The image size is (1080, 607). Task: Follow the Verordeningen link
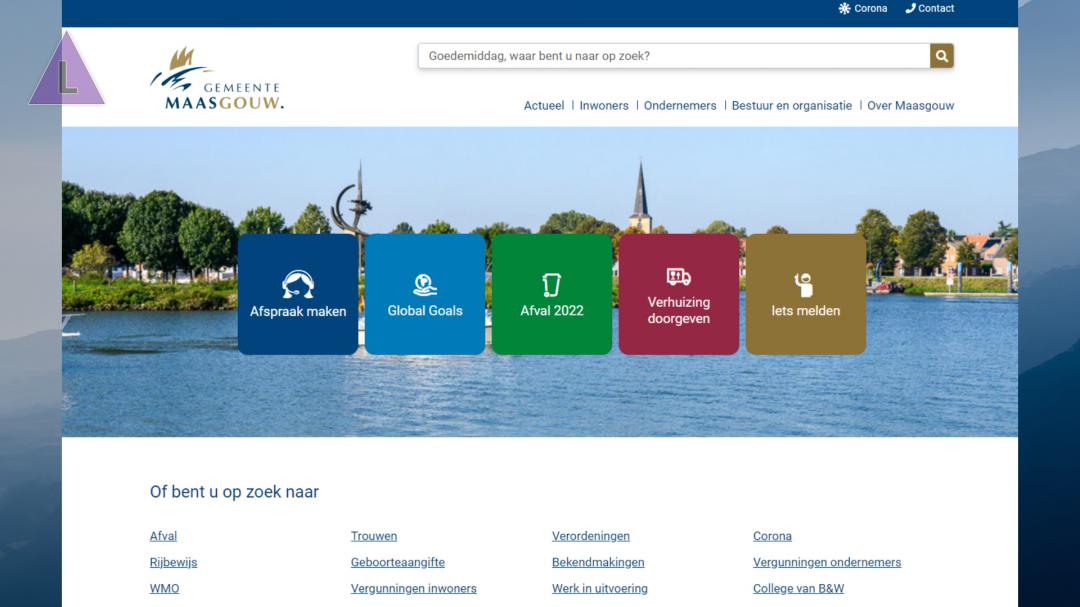pyautogui.click(x=591, y=536)
